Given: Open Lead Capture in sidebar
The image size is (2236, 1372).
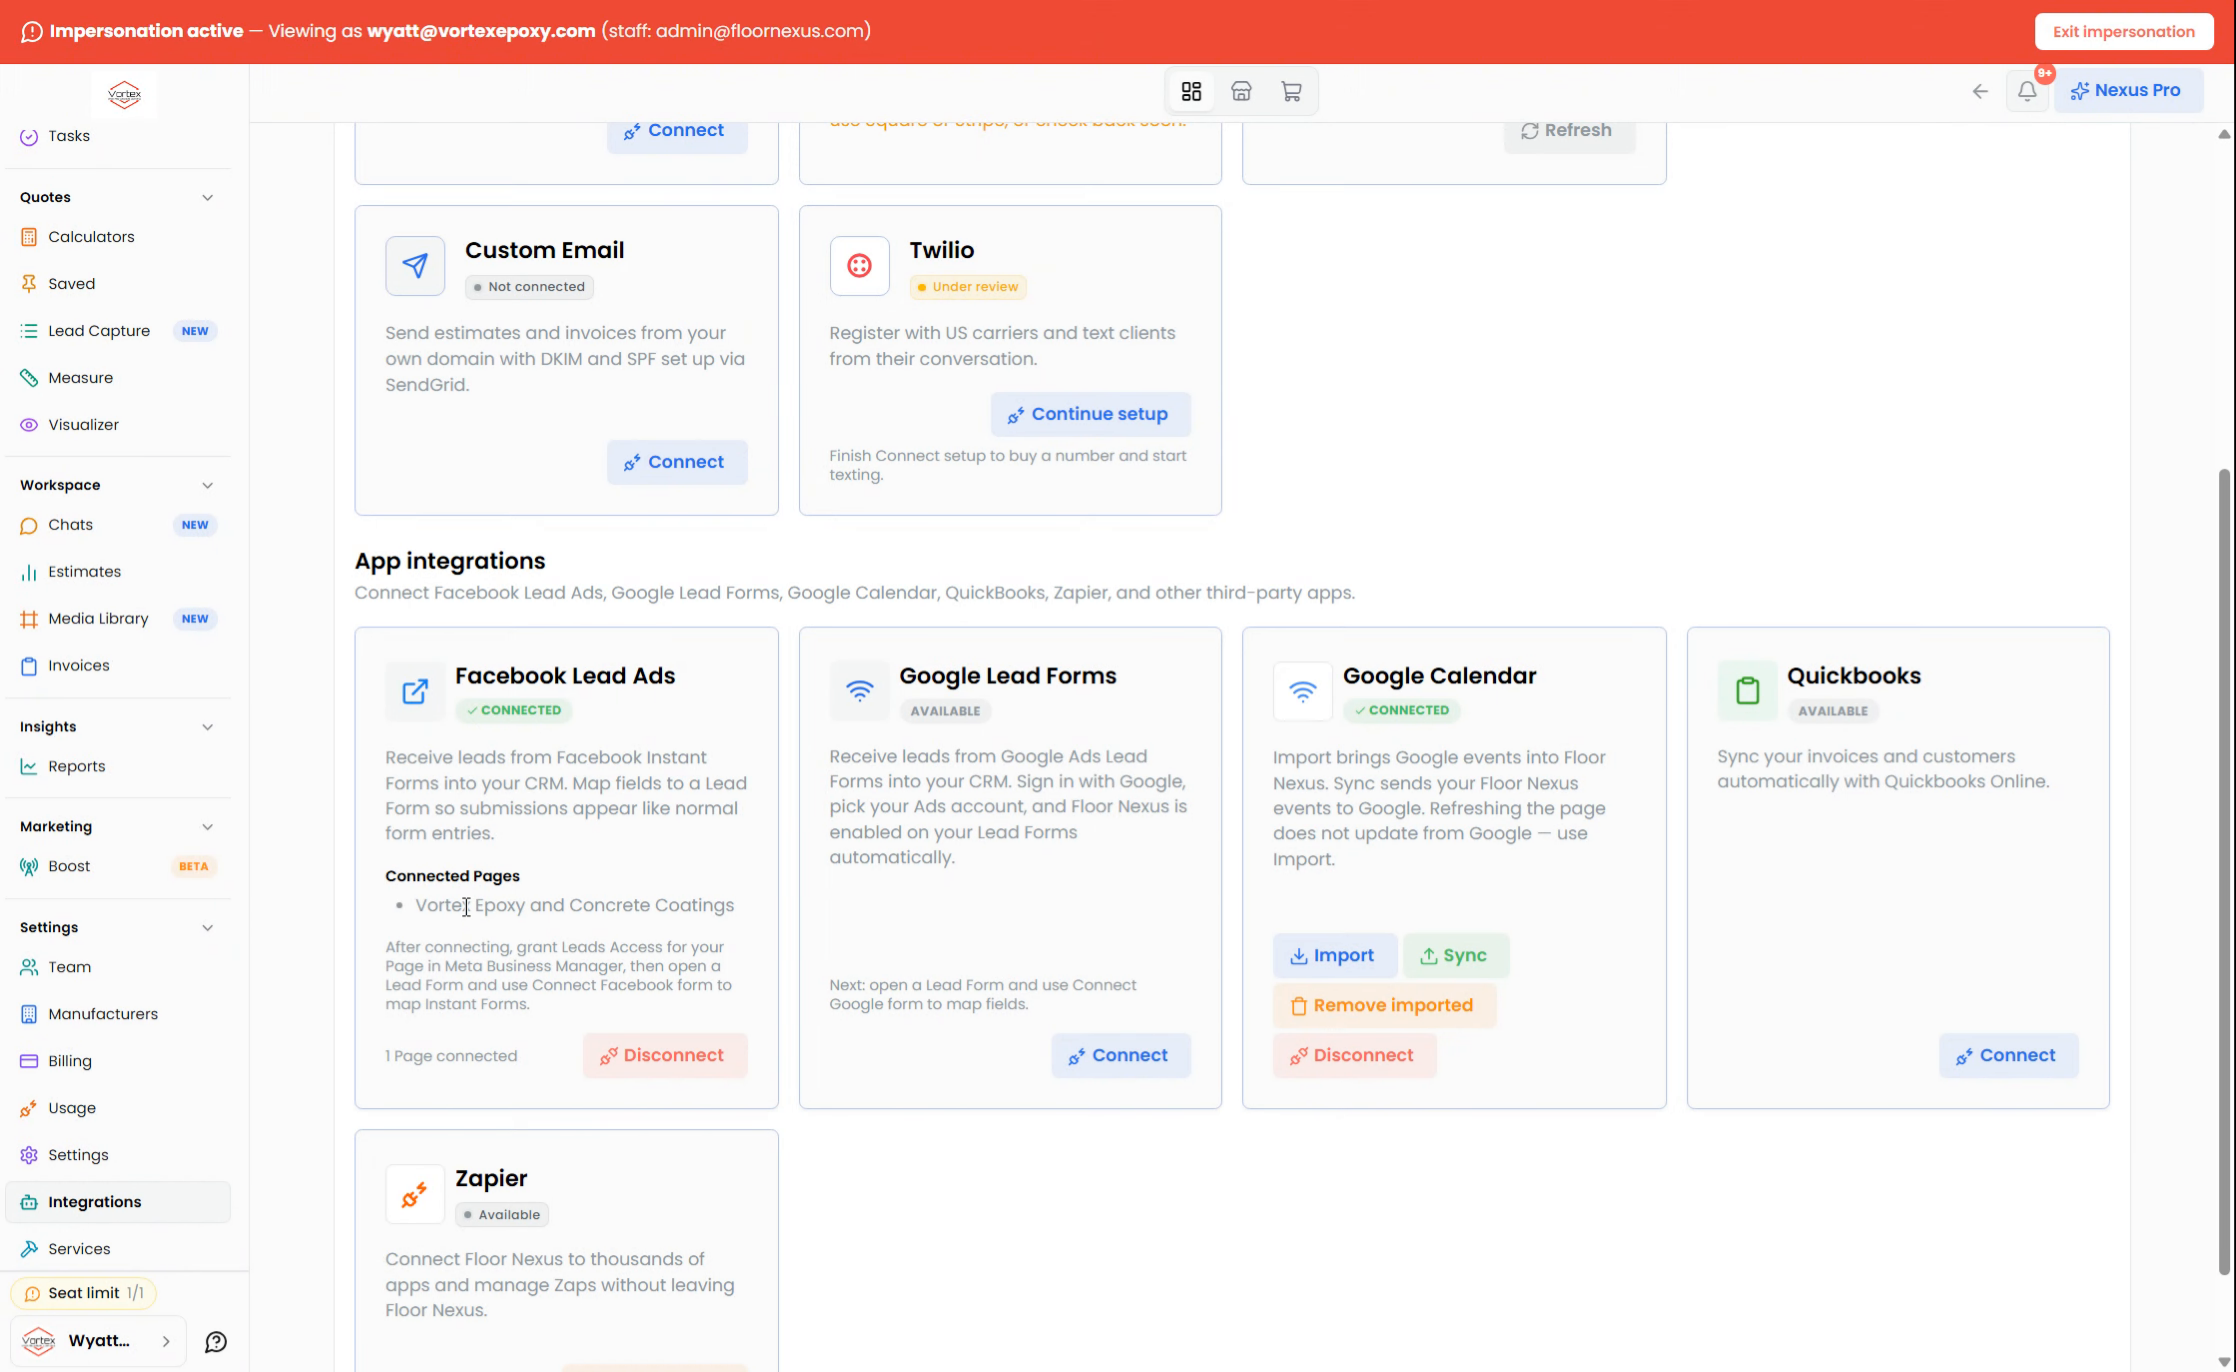Looking at the screenshot, I should [118, 331].
